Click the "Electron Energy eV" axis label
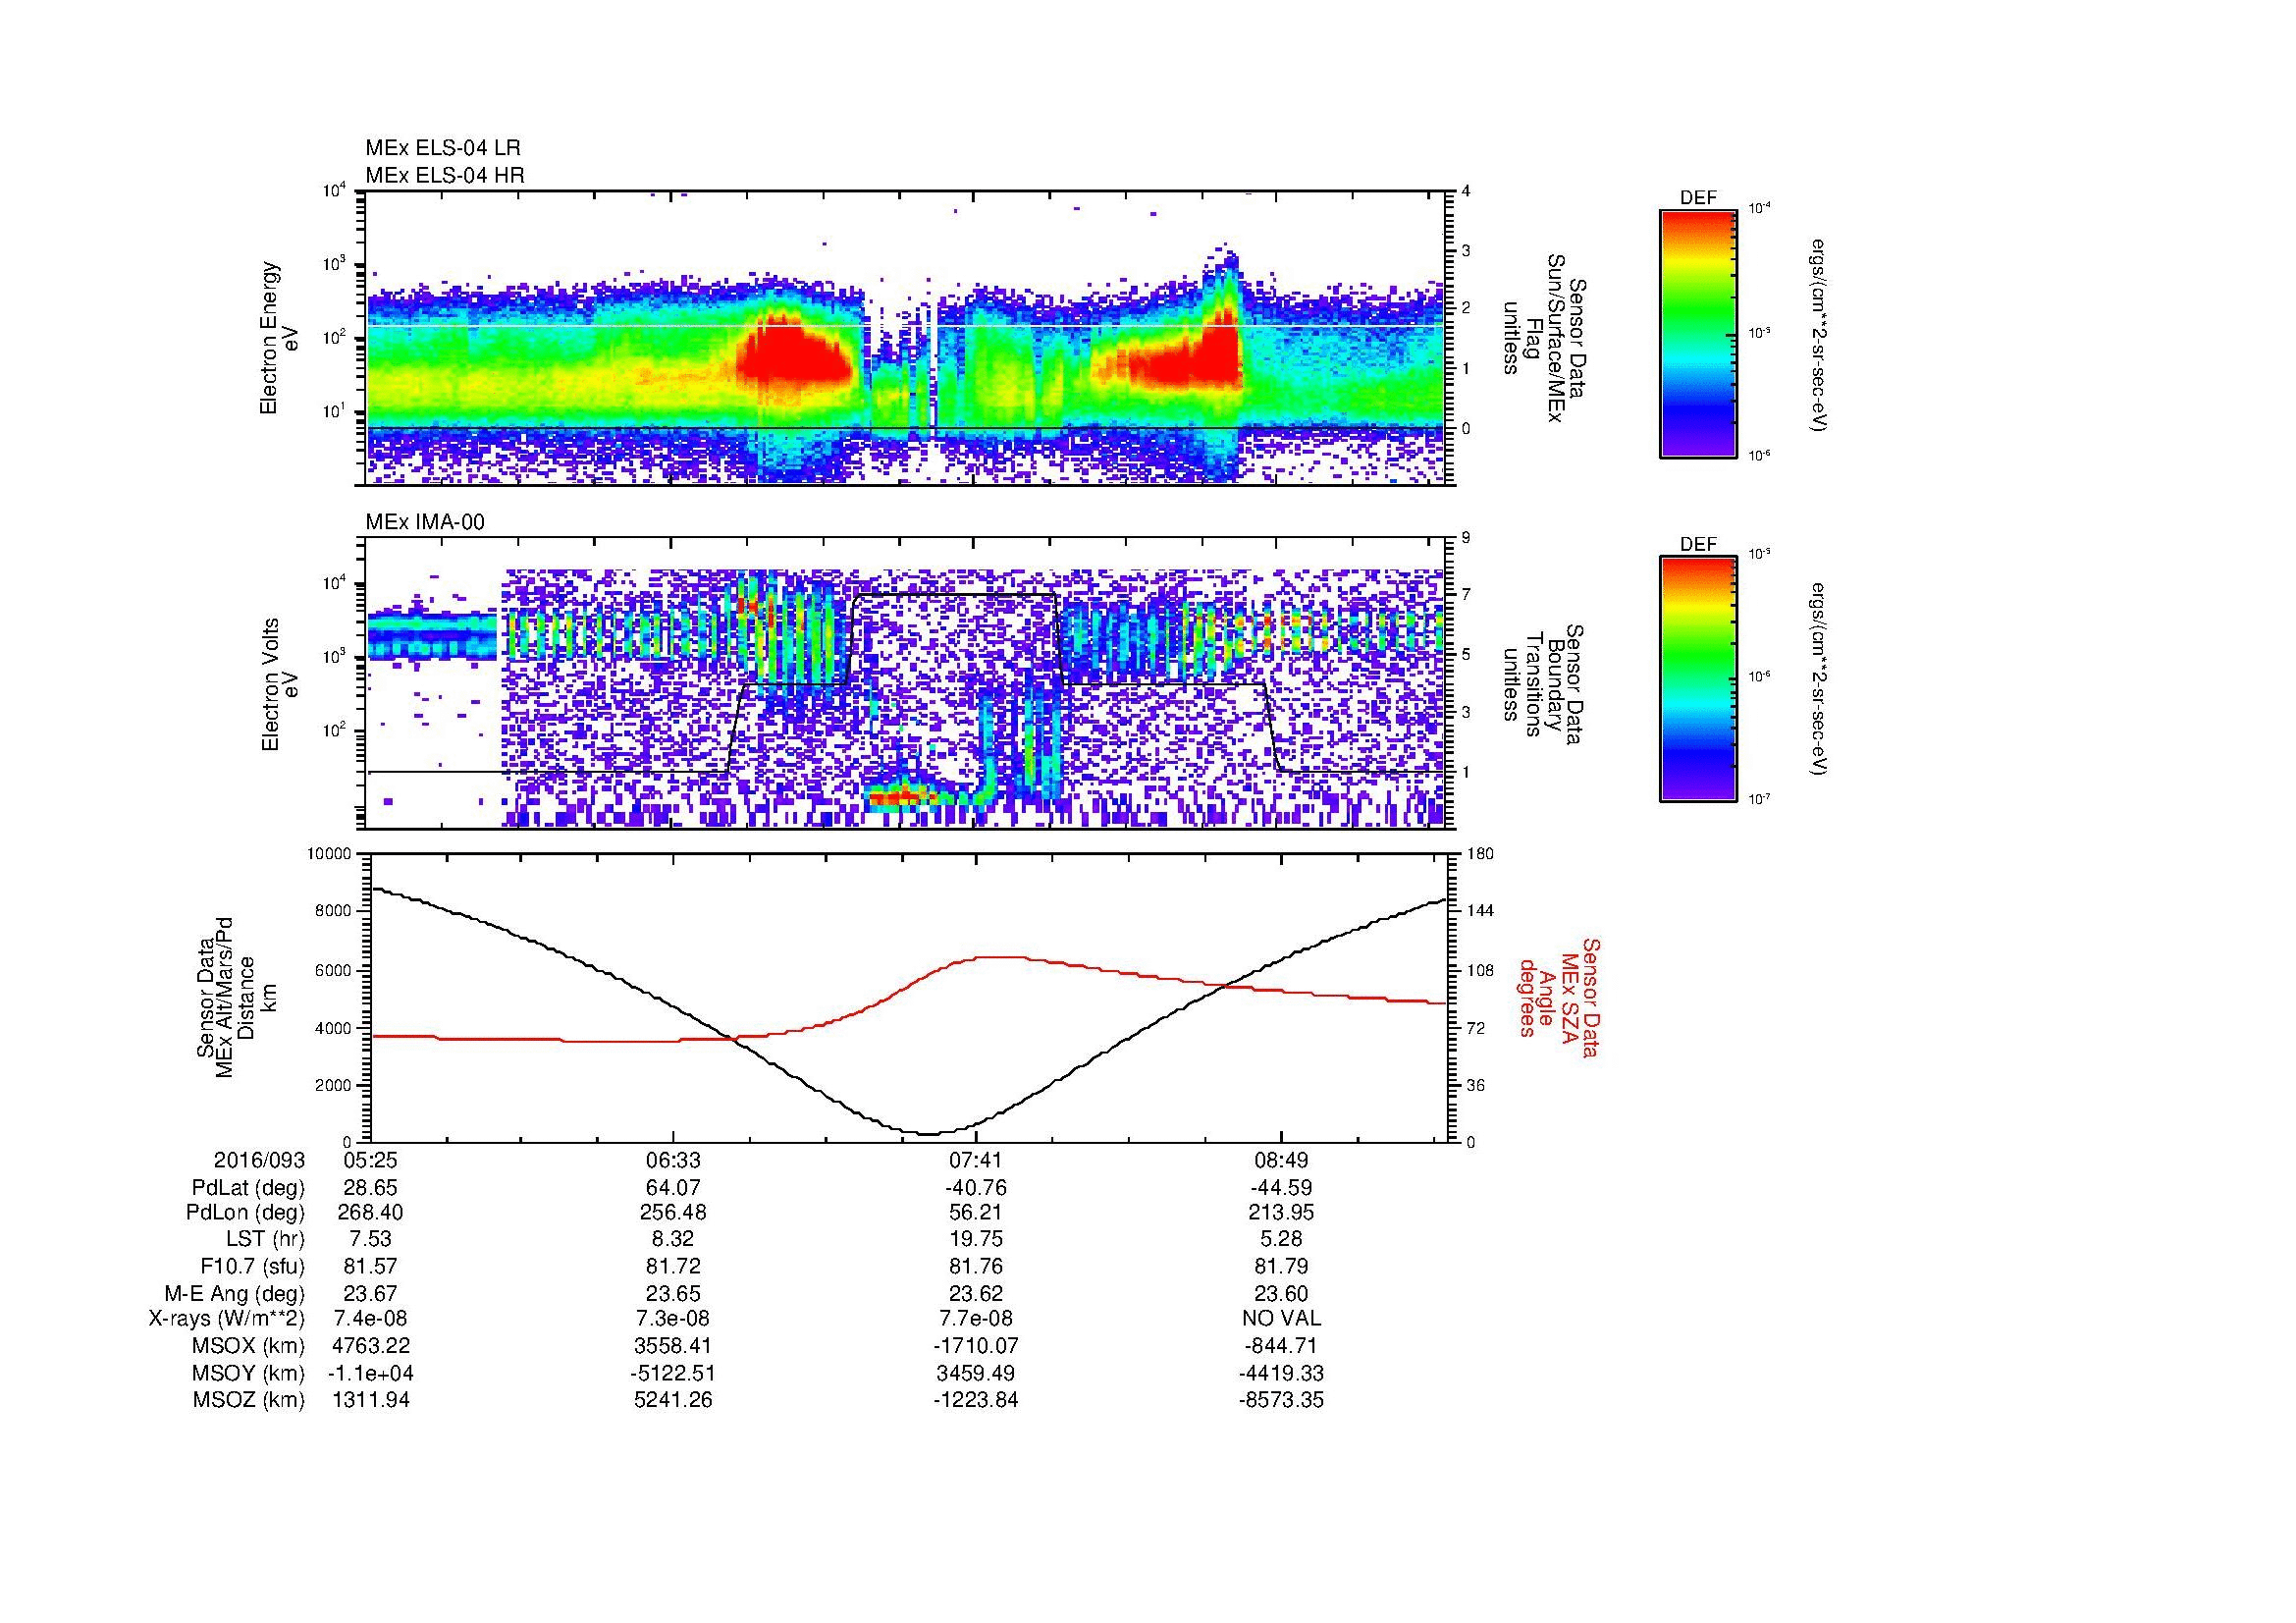 point(280,338)
